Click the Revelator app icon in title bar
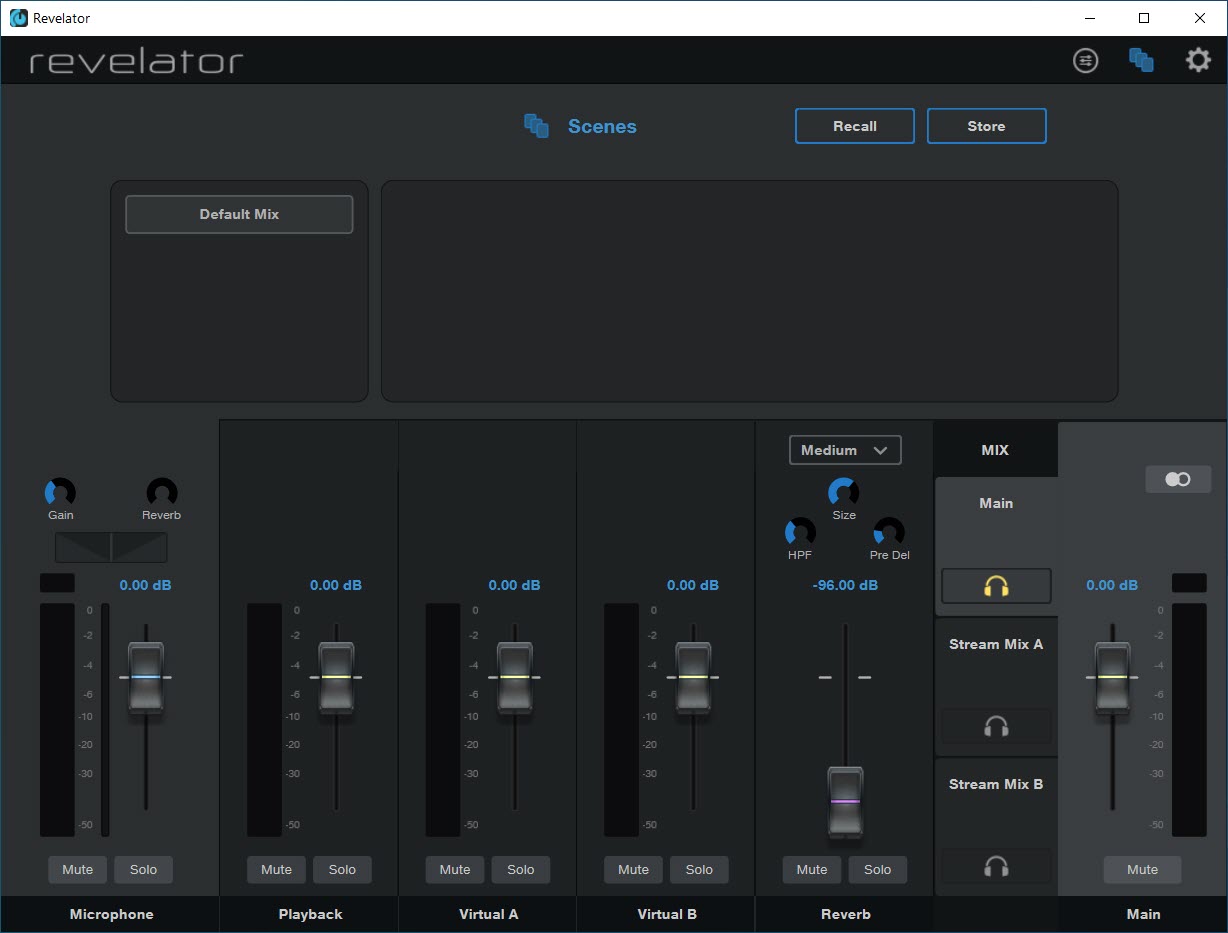This screenshot has width=1228, height=933. coord(19,18)
